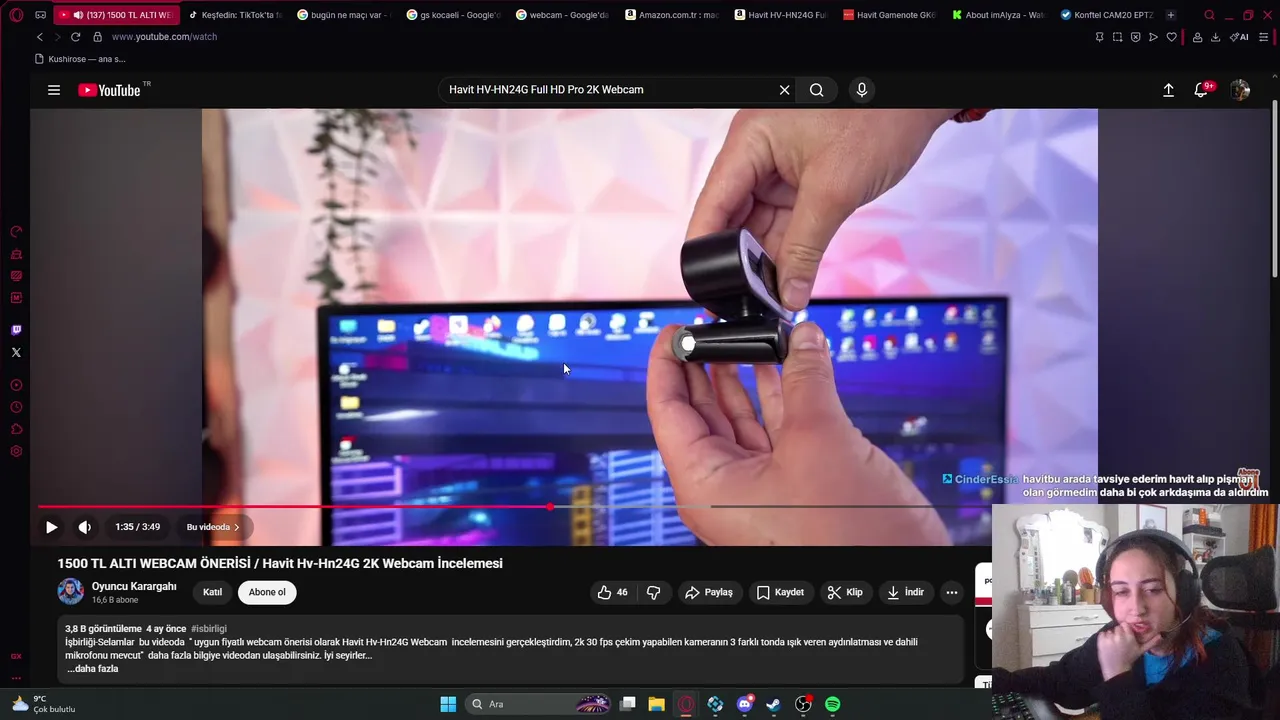Run search with the magnifier button
The height and width of the screenshot is (720, 1280).
[x=817, y=90]
